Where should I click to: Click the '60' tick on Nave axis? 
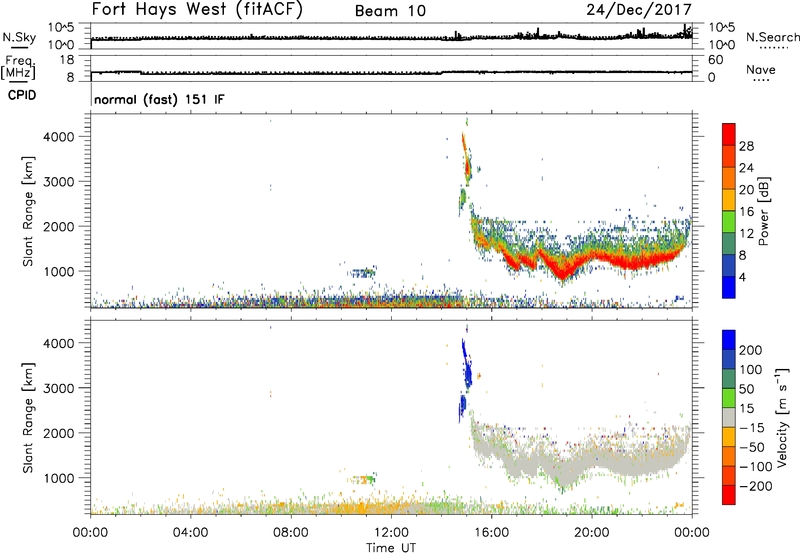point(715,60)
